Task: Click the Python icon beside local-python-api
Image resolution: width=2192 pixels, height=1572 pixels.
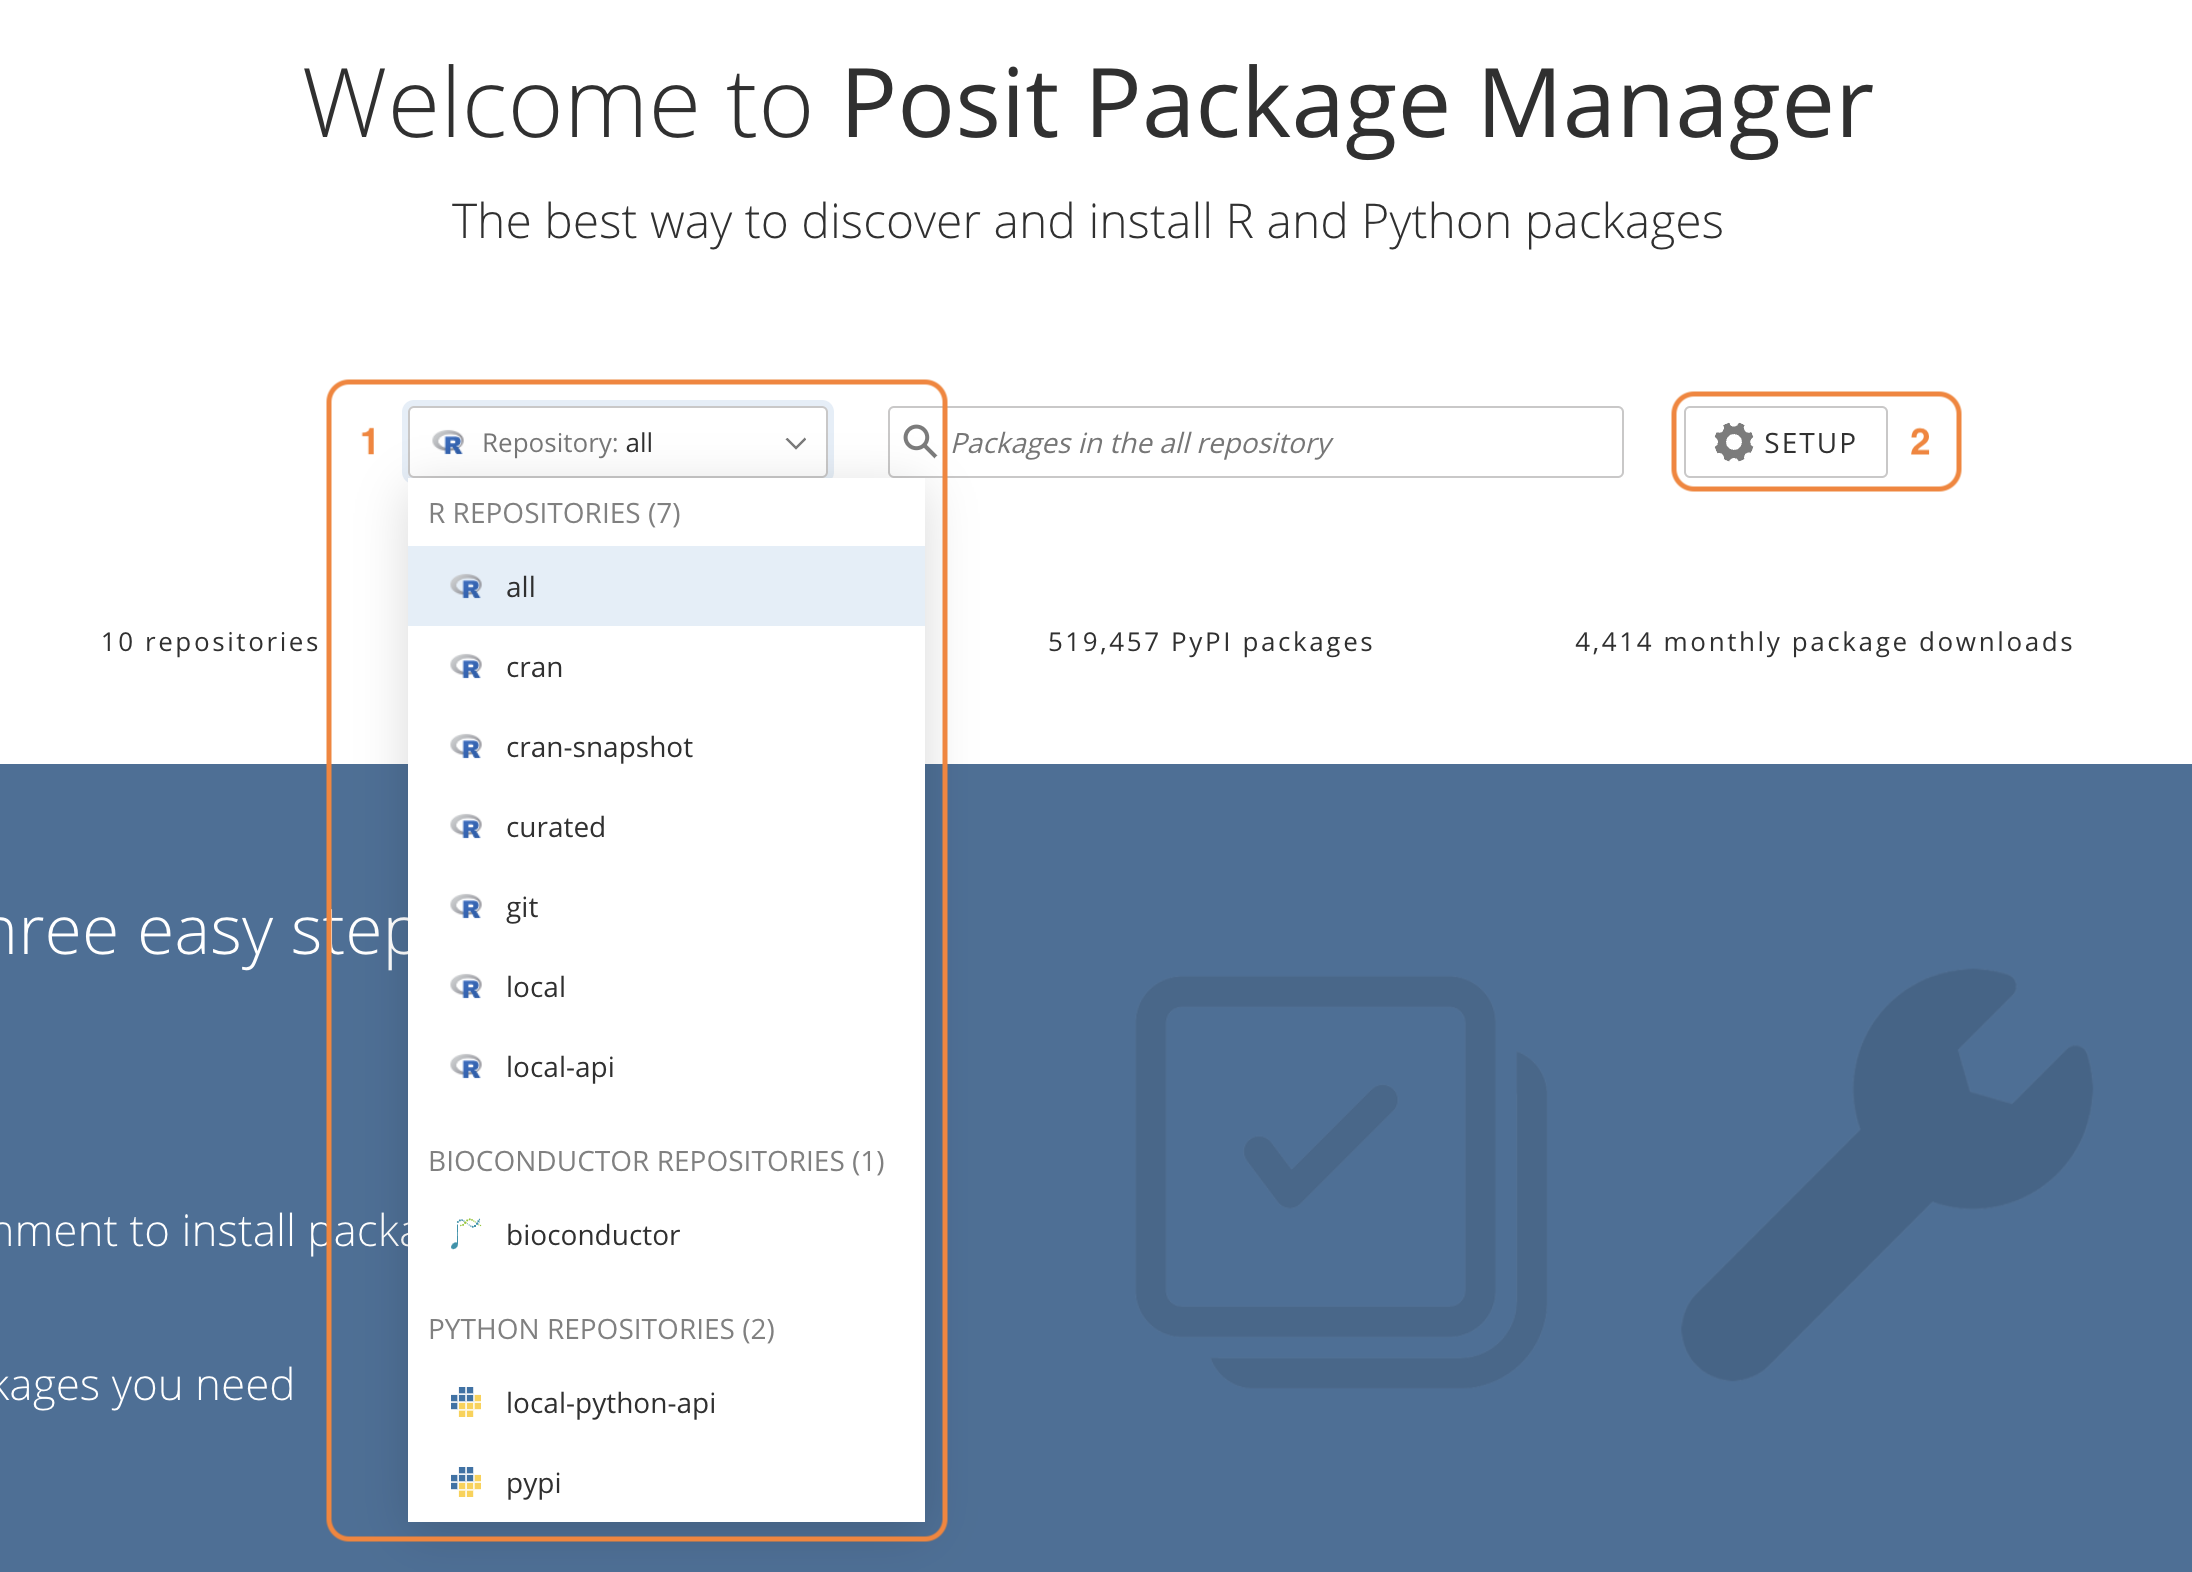Action: click(466, 1402)
